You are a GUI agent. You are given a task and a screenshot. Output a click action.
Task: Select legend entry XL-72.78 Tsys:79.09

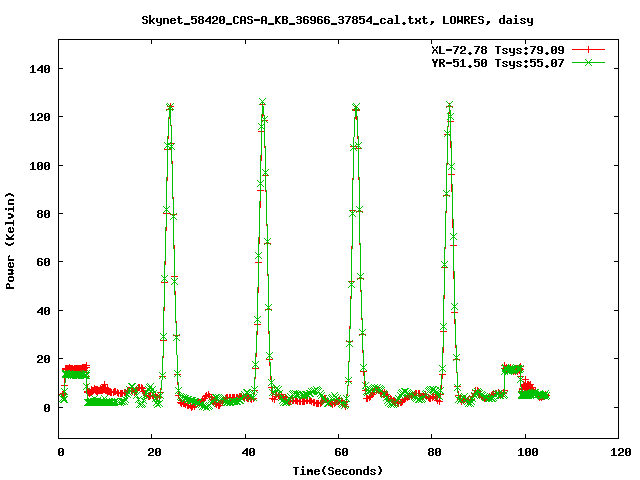[x=498, y=50]
